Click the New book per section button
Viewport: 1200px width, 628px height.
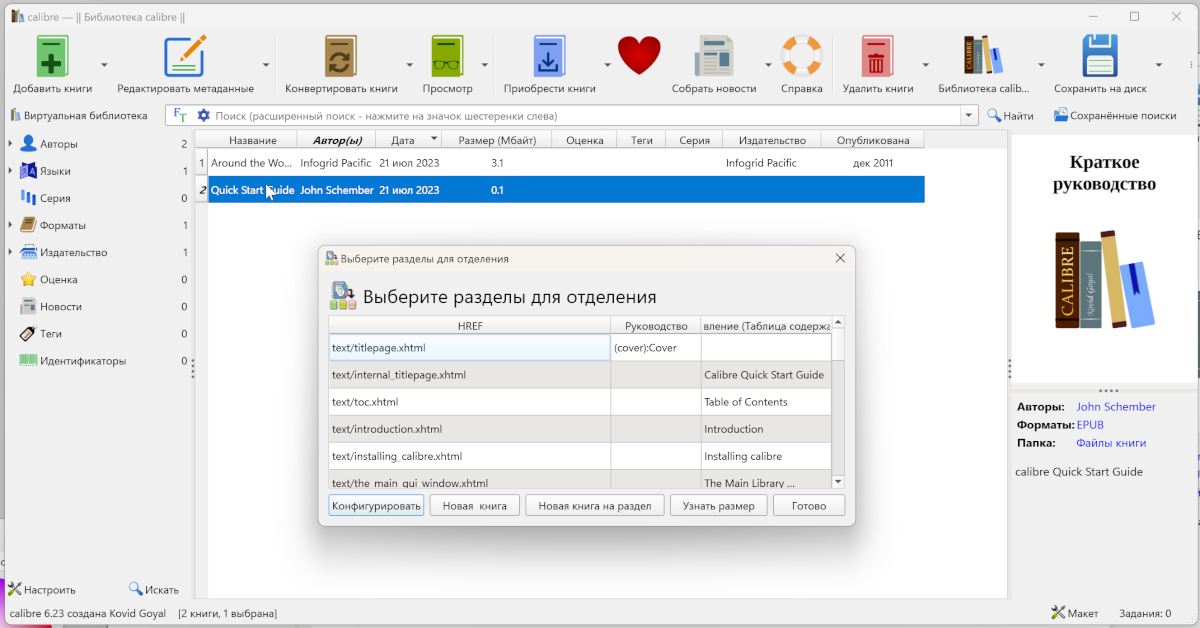[x=595, y=506]
